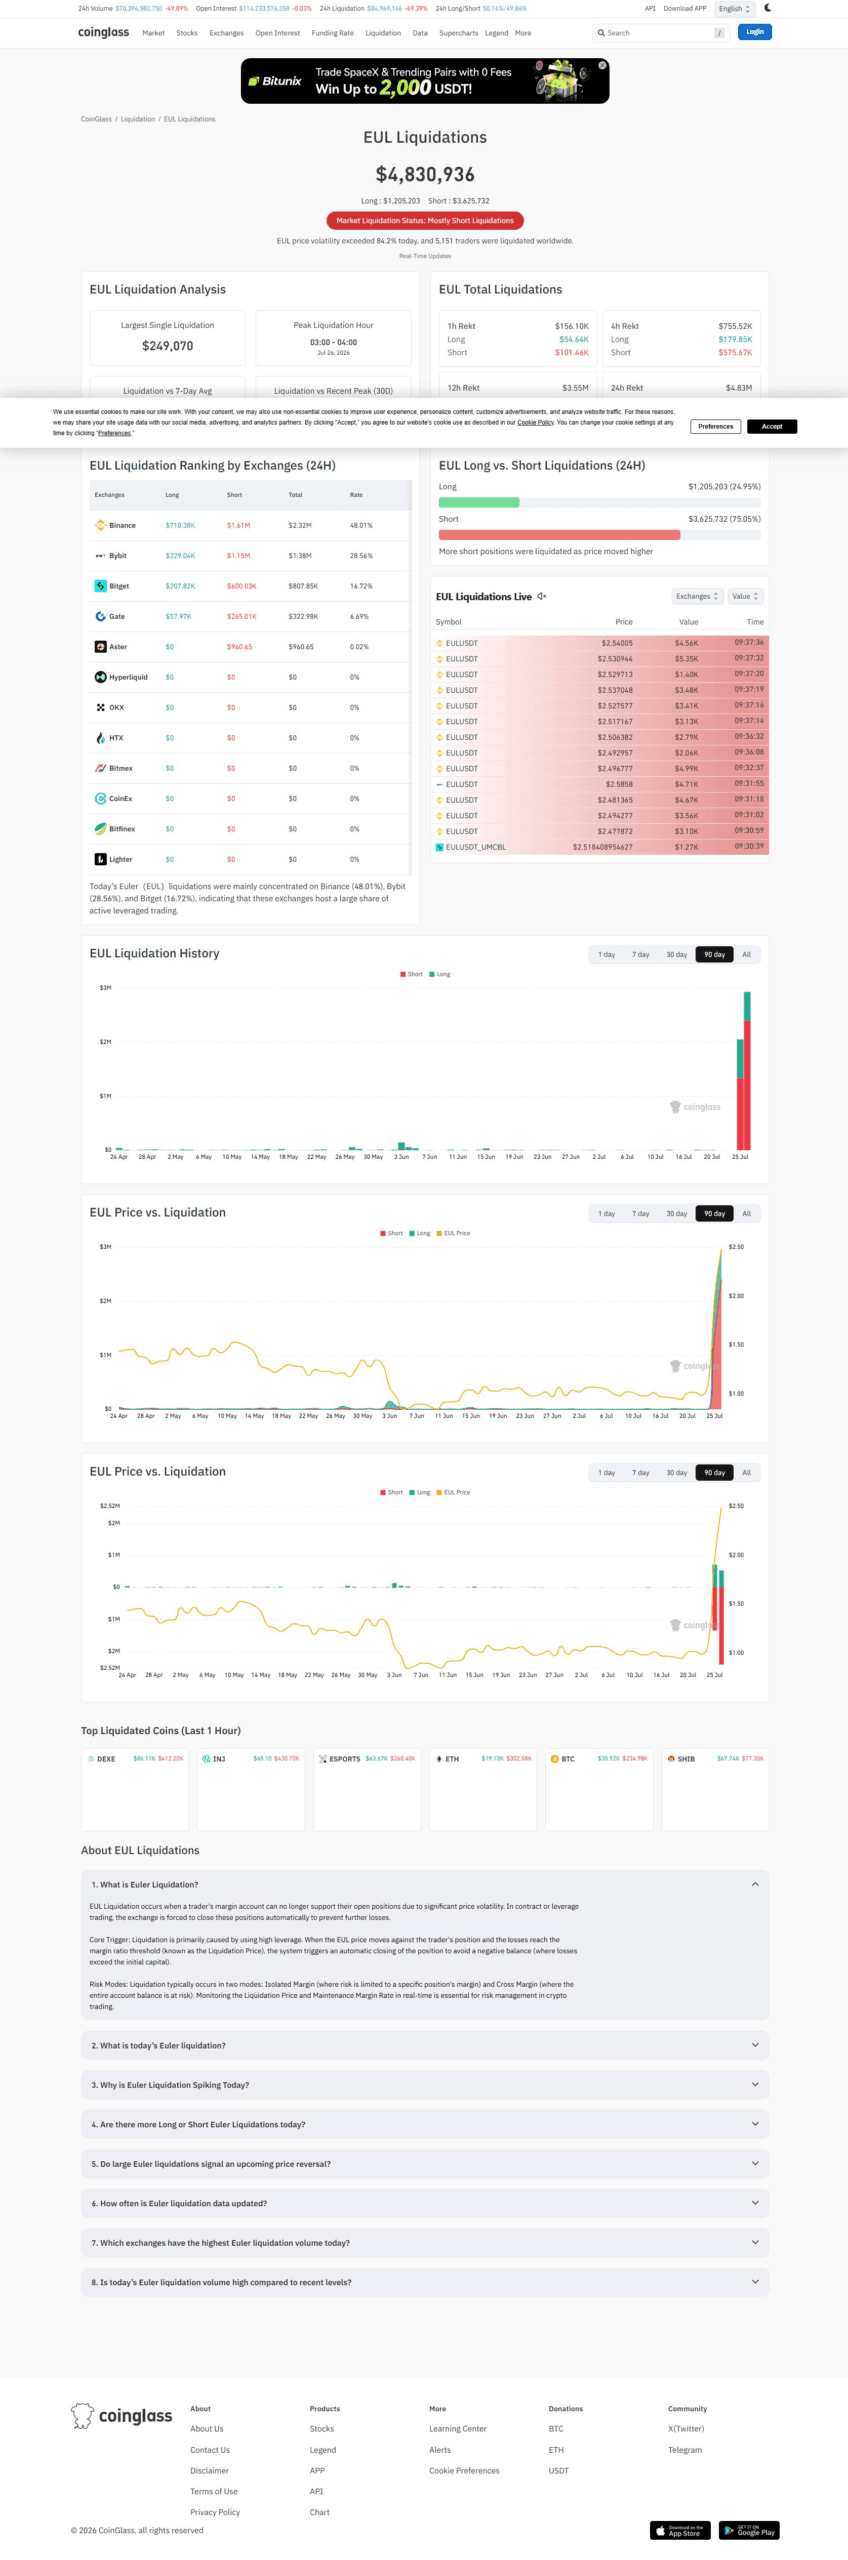
Task: Open cookie Preferences button
Action: (715, 426)
